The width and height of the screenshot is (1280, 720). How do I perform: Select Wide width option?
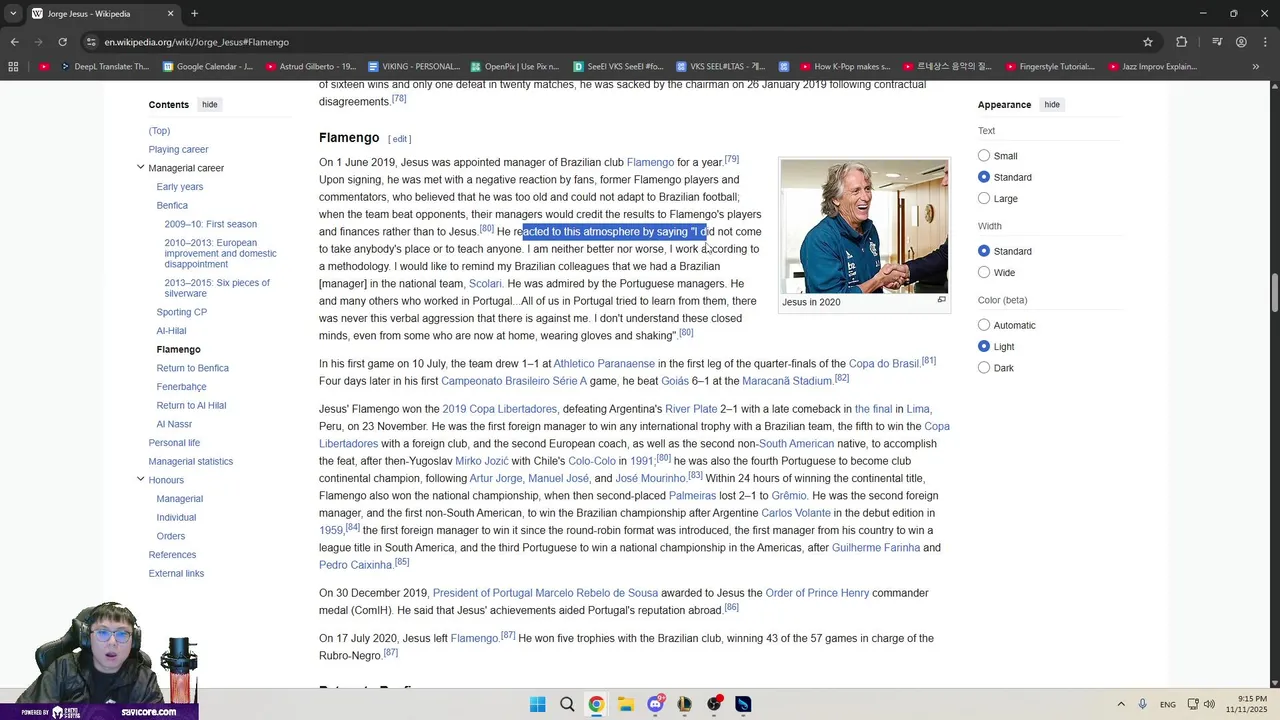click(x=984, y=272)
